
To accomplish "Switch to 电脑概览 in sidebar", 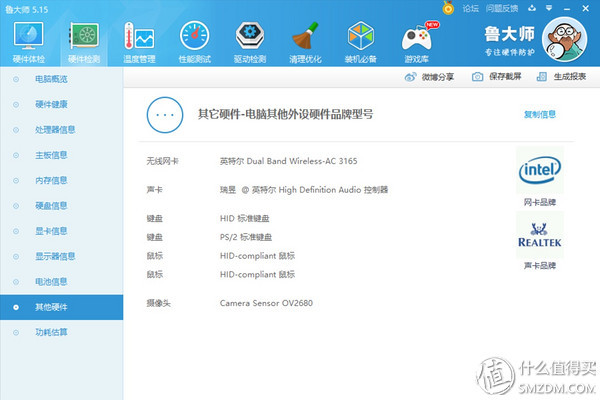I will coord(52,78).
